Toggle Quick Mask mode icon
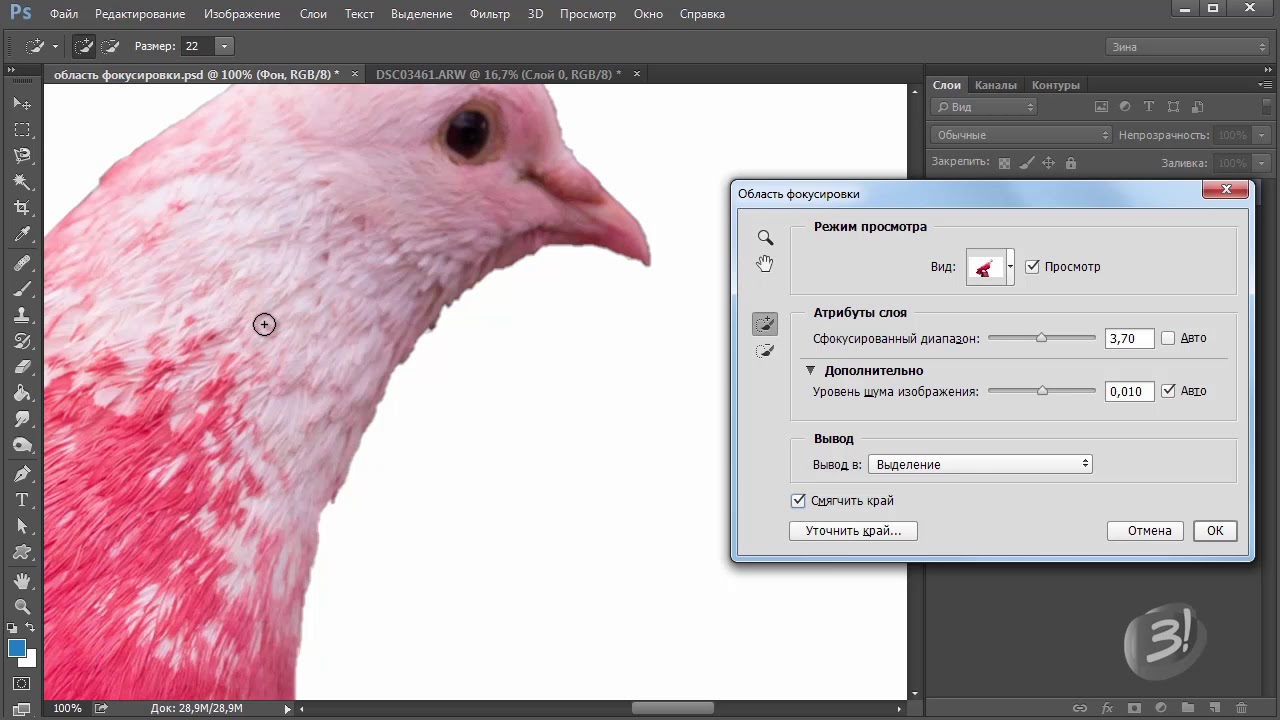This screenshot has height=720, width=1280. coord(22,684)
